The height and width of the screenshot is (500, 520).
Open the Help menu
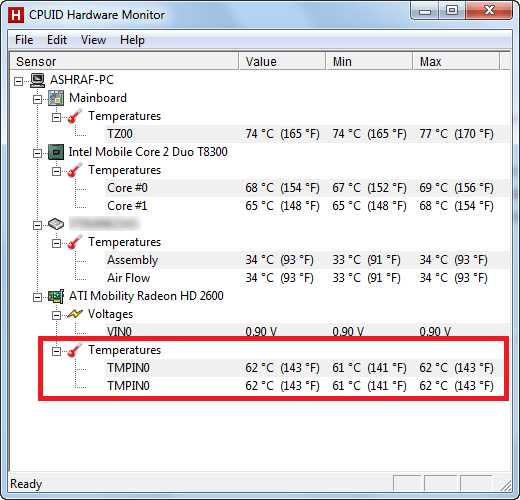tap(132, 40)
